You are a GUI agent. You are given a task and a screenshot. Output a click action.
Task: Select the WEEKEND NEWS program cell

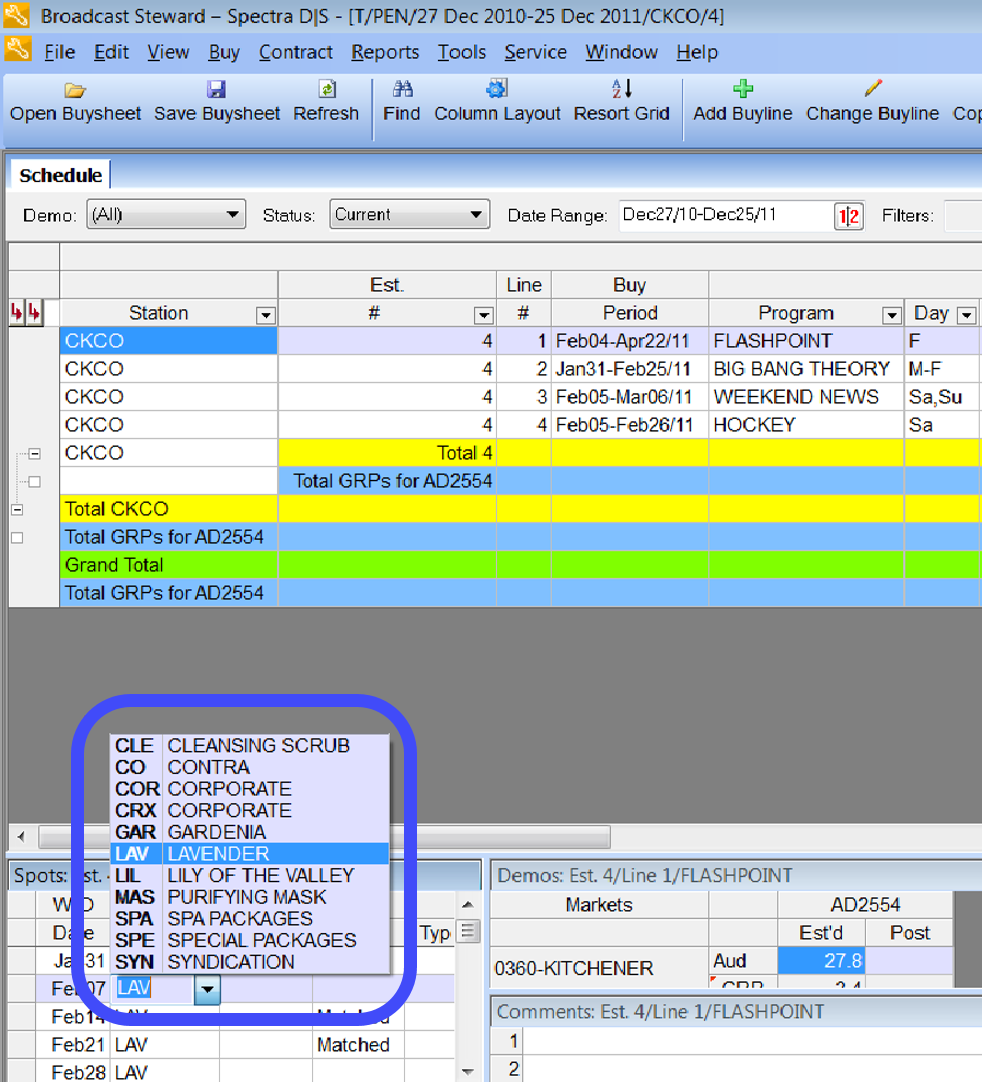click(x=806, y=397)
